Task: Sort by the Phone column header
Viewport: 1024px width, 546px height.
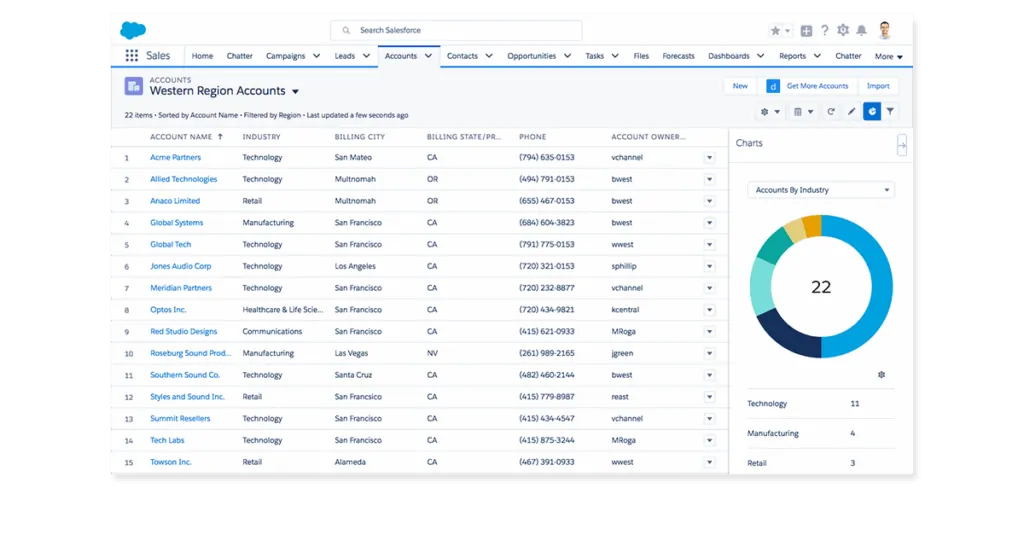Action: pos(532,136)
